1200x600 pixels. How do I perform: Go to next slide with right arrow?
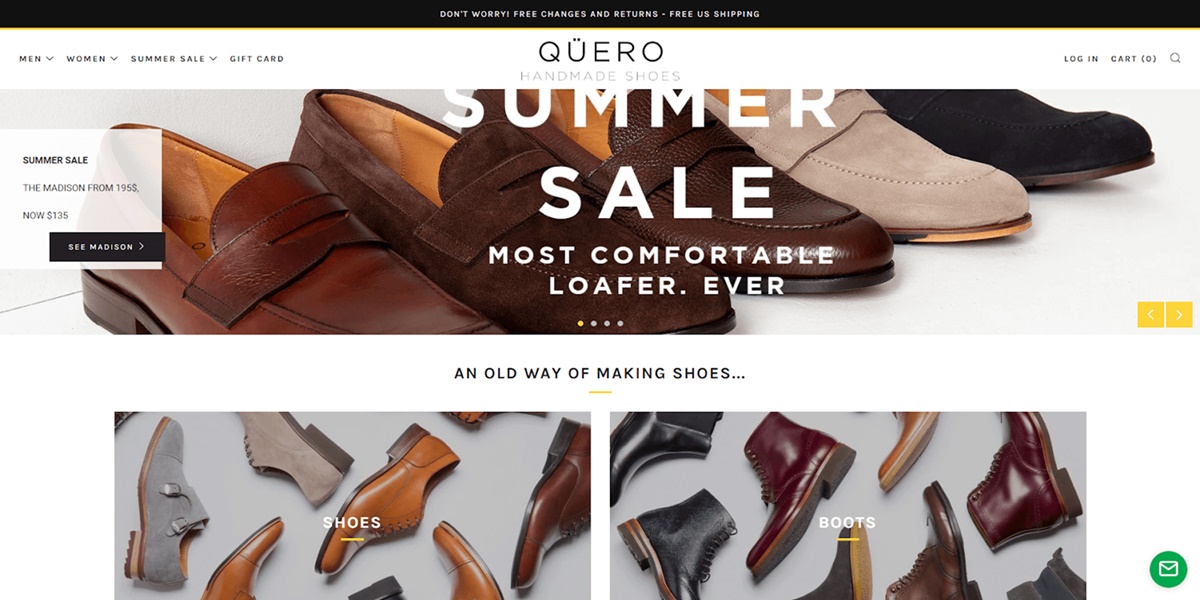coord(1179,315)
